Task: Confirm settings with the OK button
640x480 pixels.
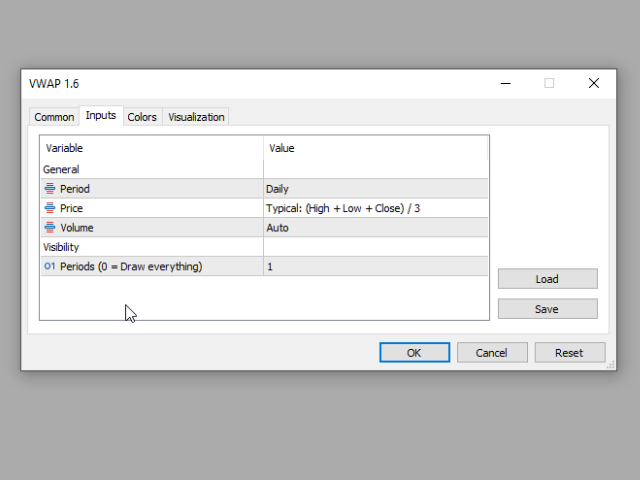Action: tap(414, 352)
